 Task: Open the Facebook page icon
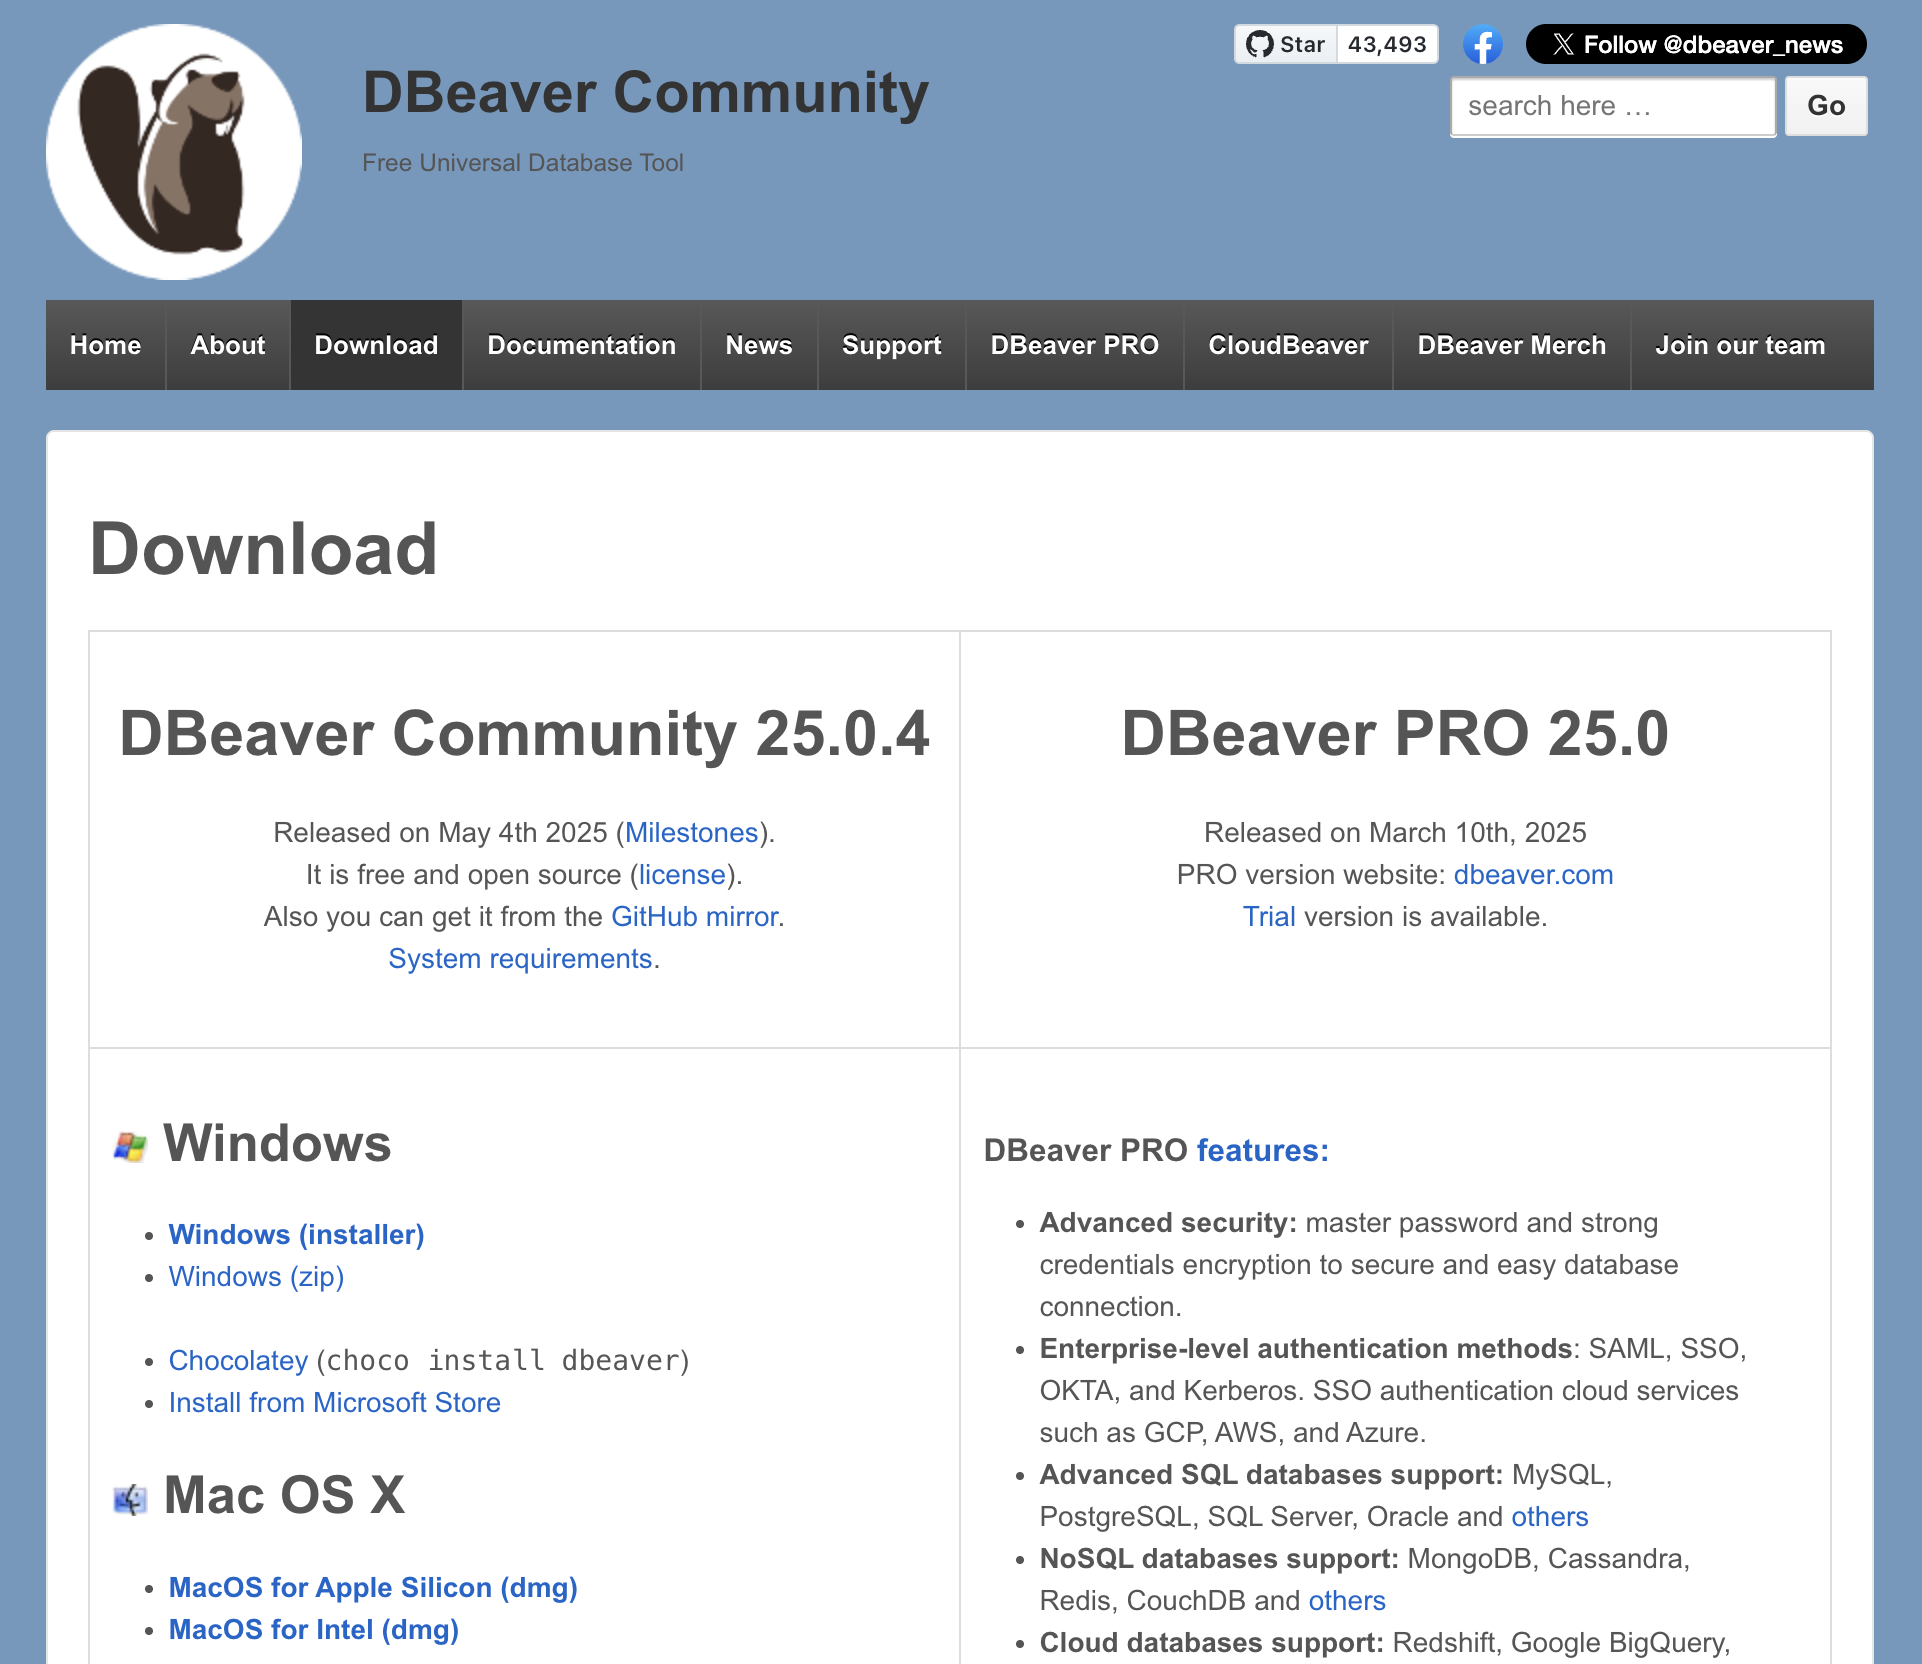pos(1482,44)
